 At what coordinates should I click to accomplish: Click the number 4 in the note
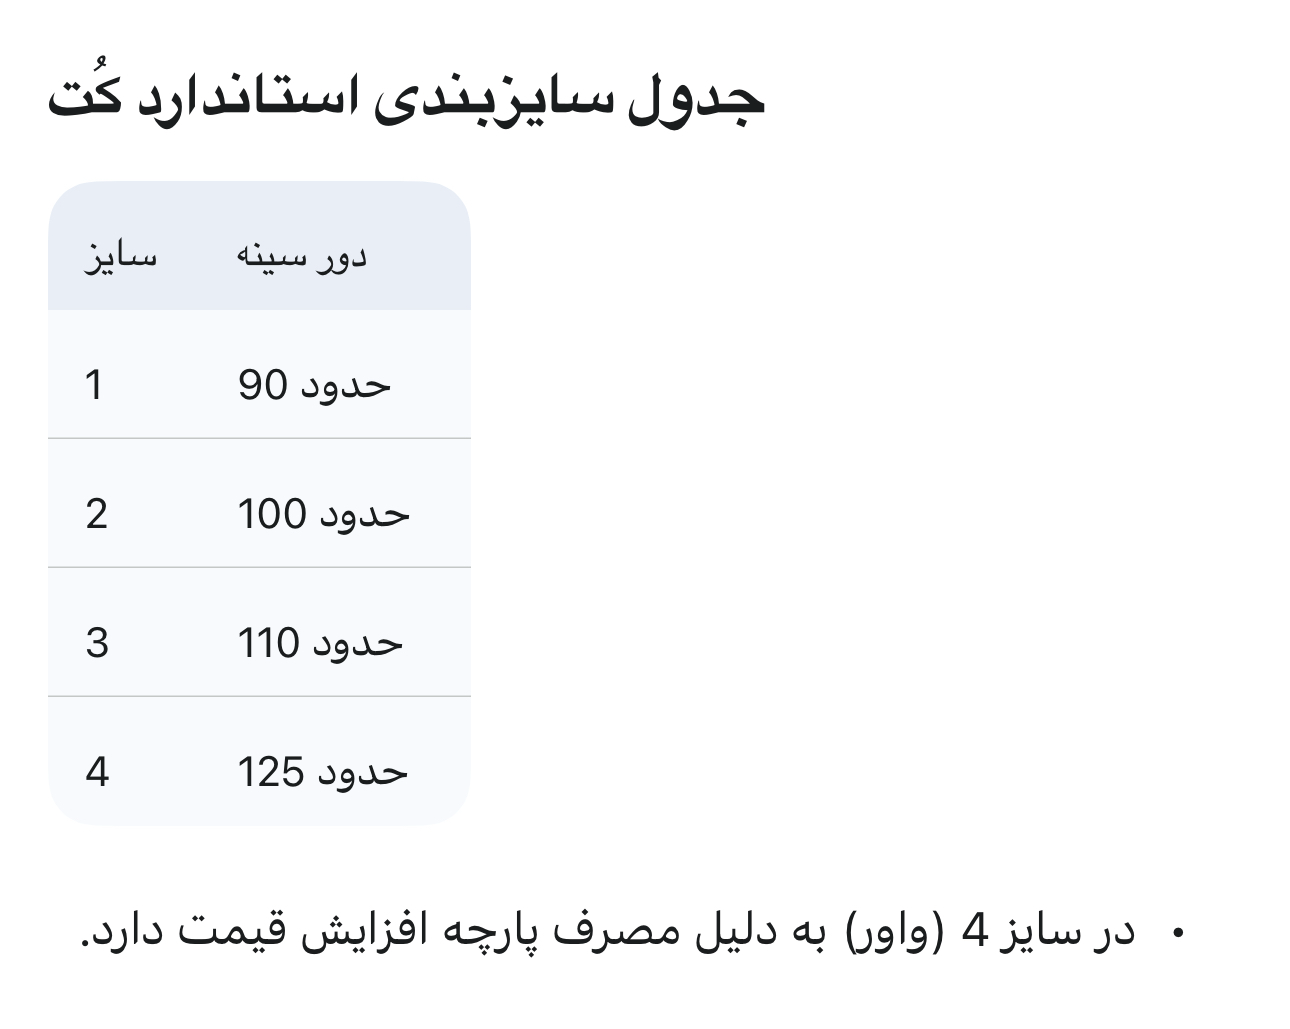[973, 933]
